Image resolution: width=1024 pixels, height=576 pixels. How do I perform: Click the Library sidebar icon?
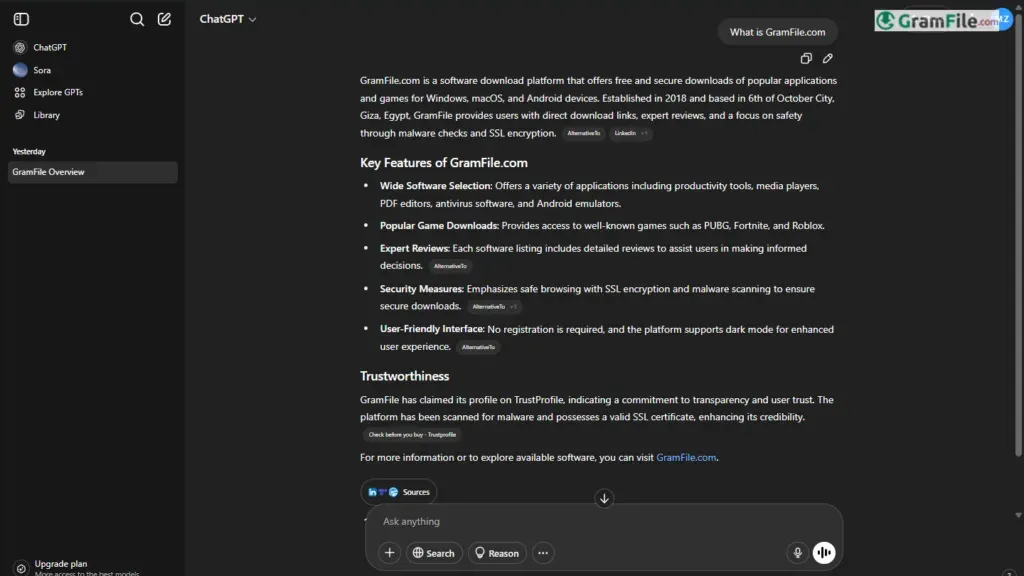(20, 115)
